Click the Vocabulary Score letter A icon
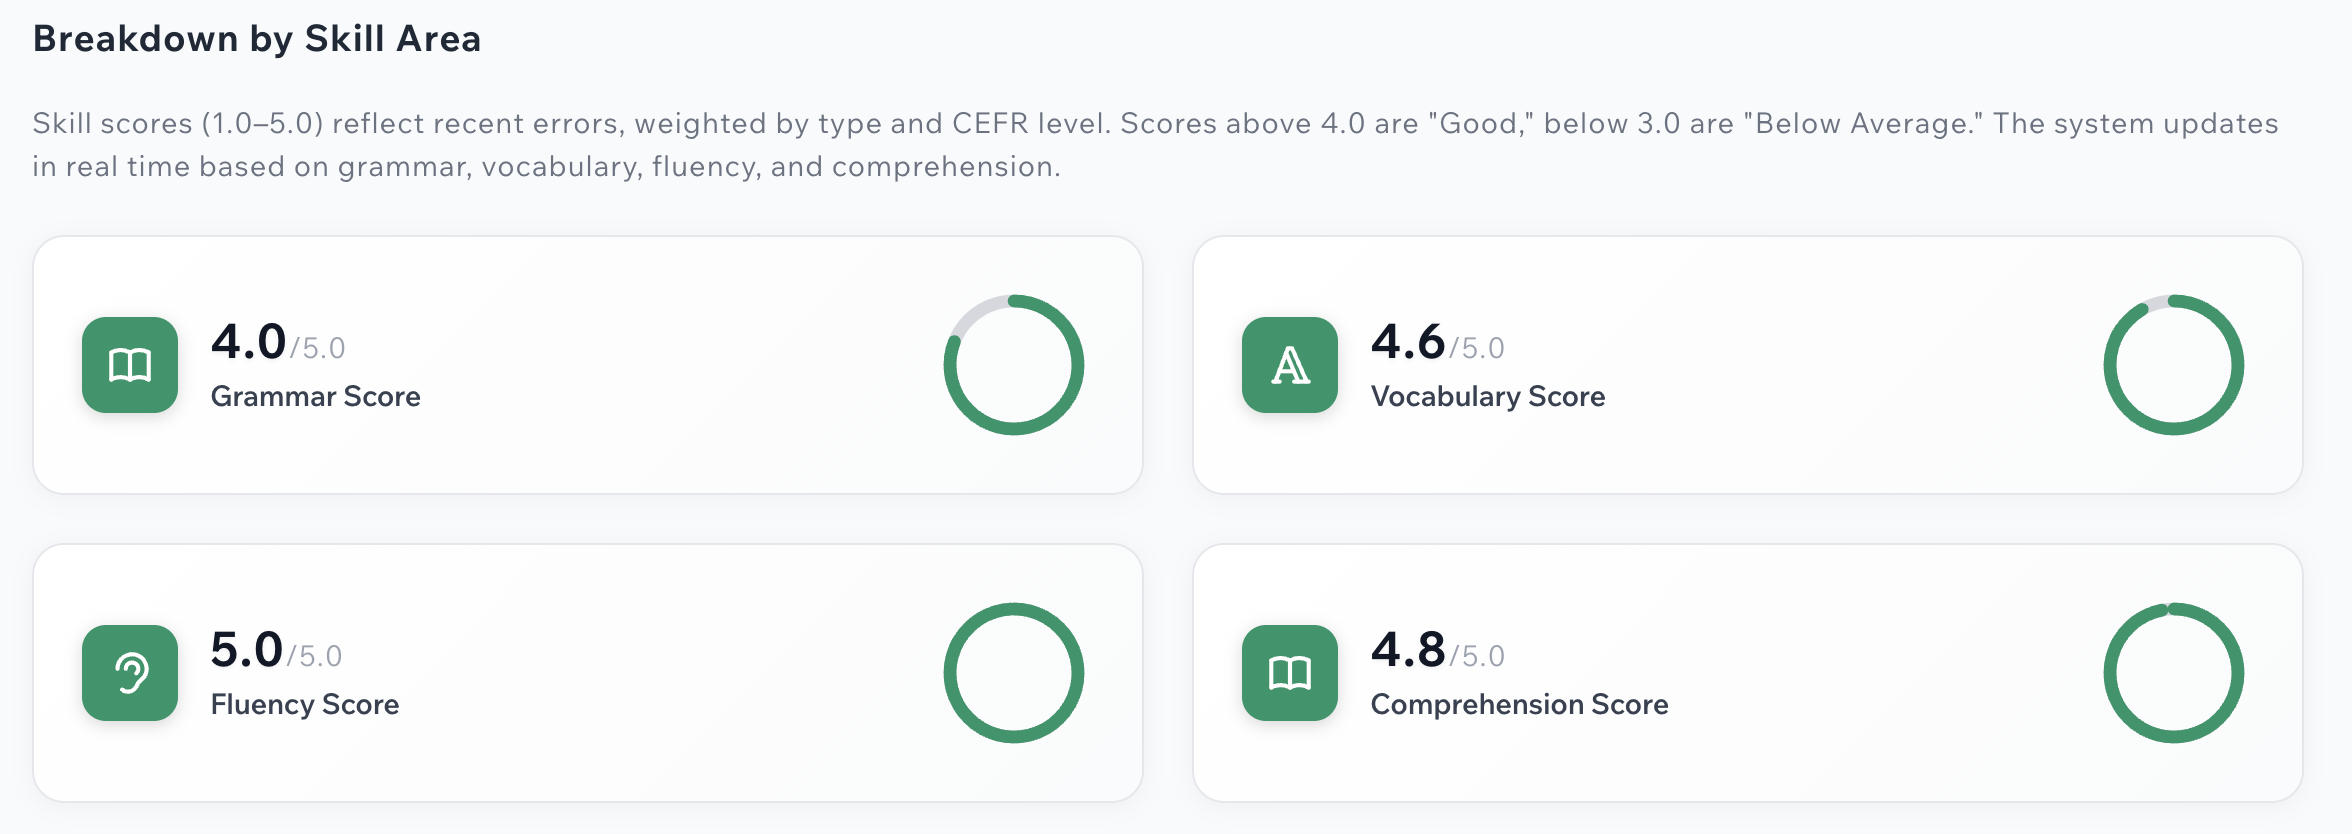 click(x=1290, y=365)
